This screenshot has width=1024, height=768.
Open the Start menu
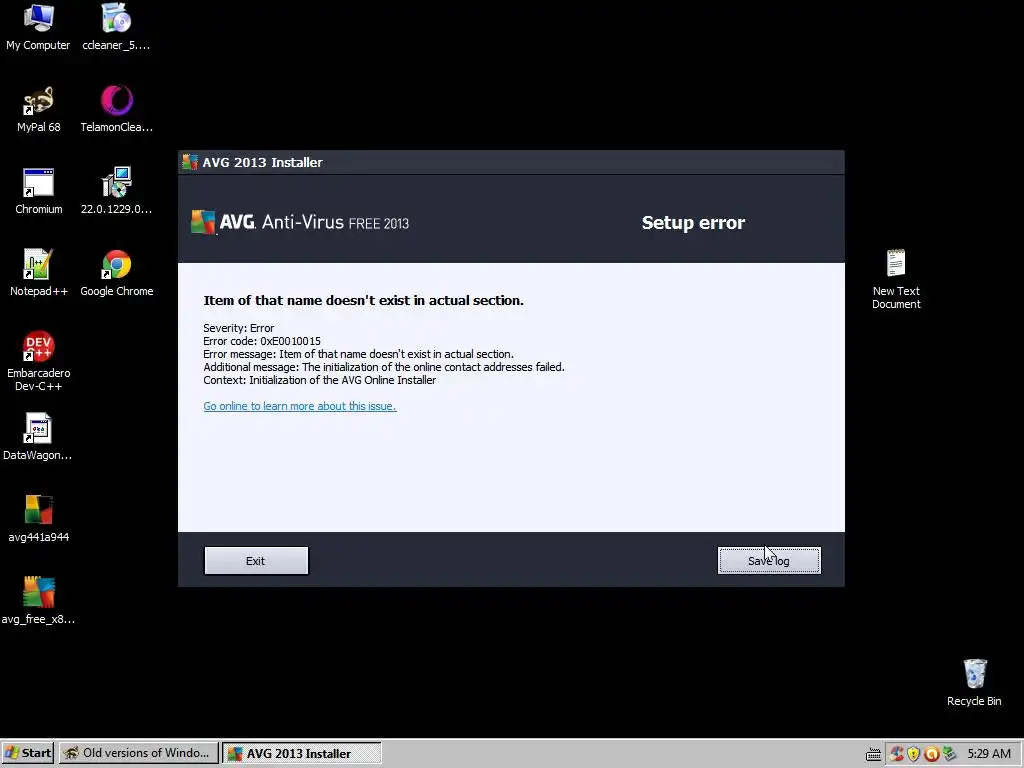tap(27, 753)
